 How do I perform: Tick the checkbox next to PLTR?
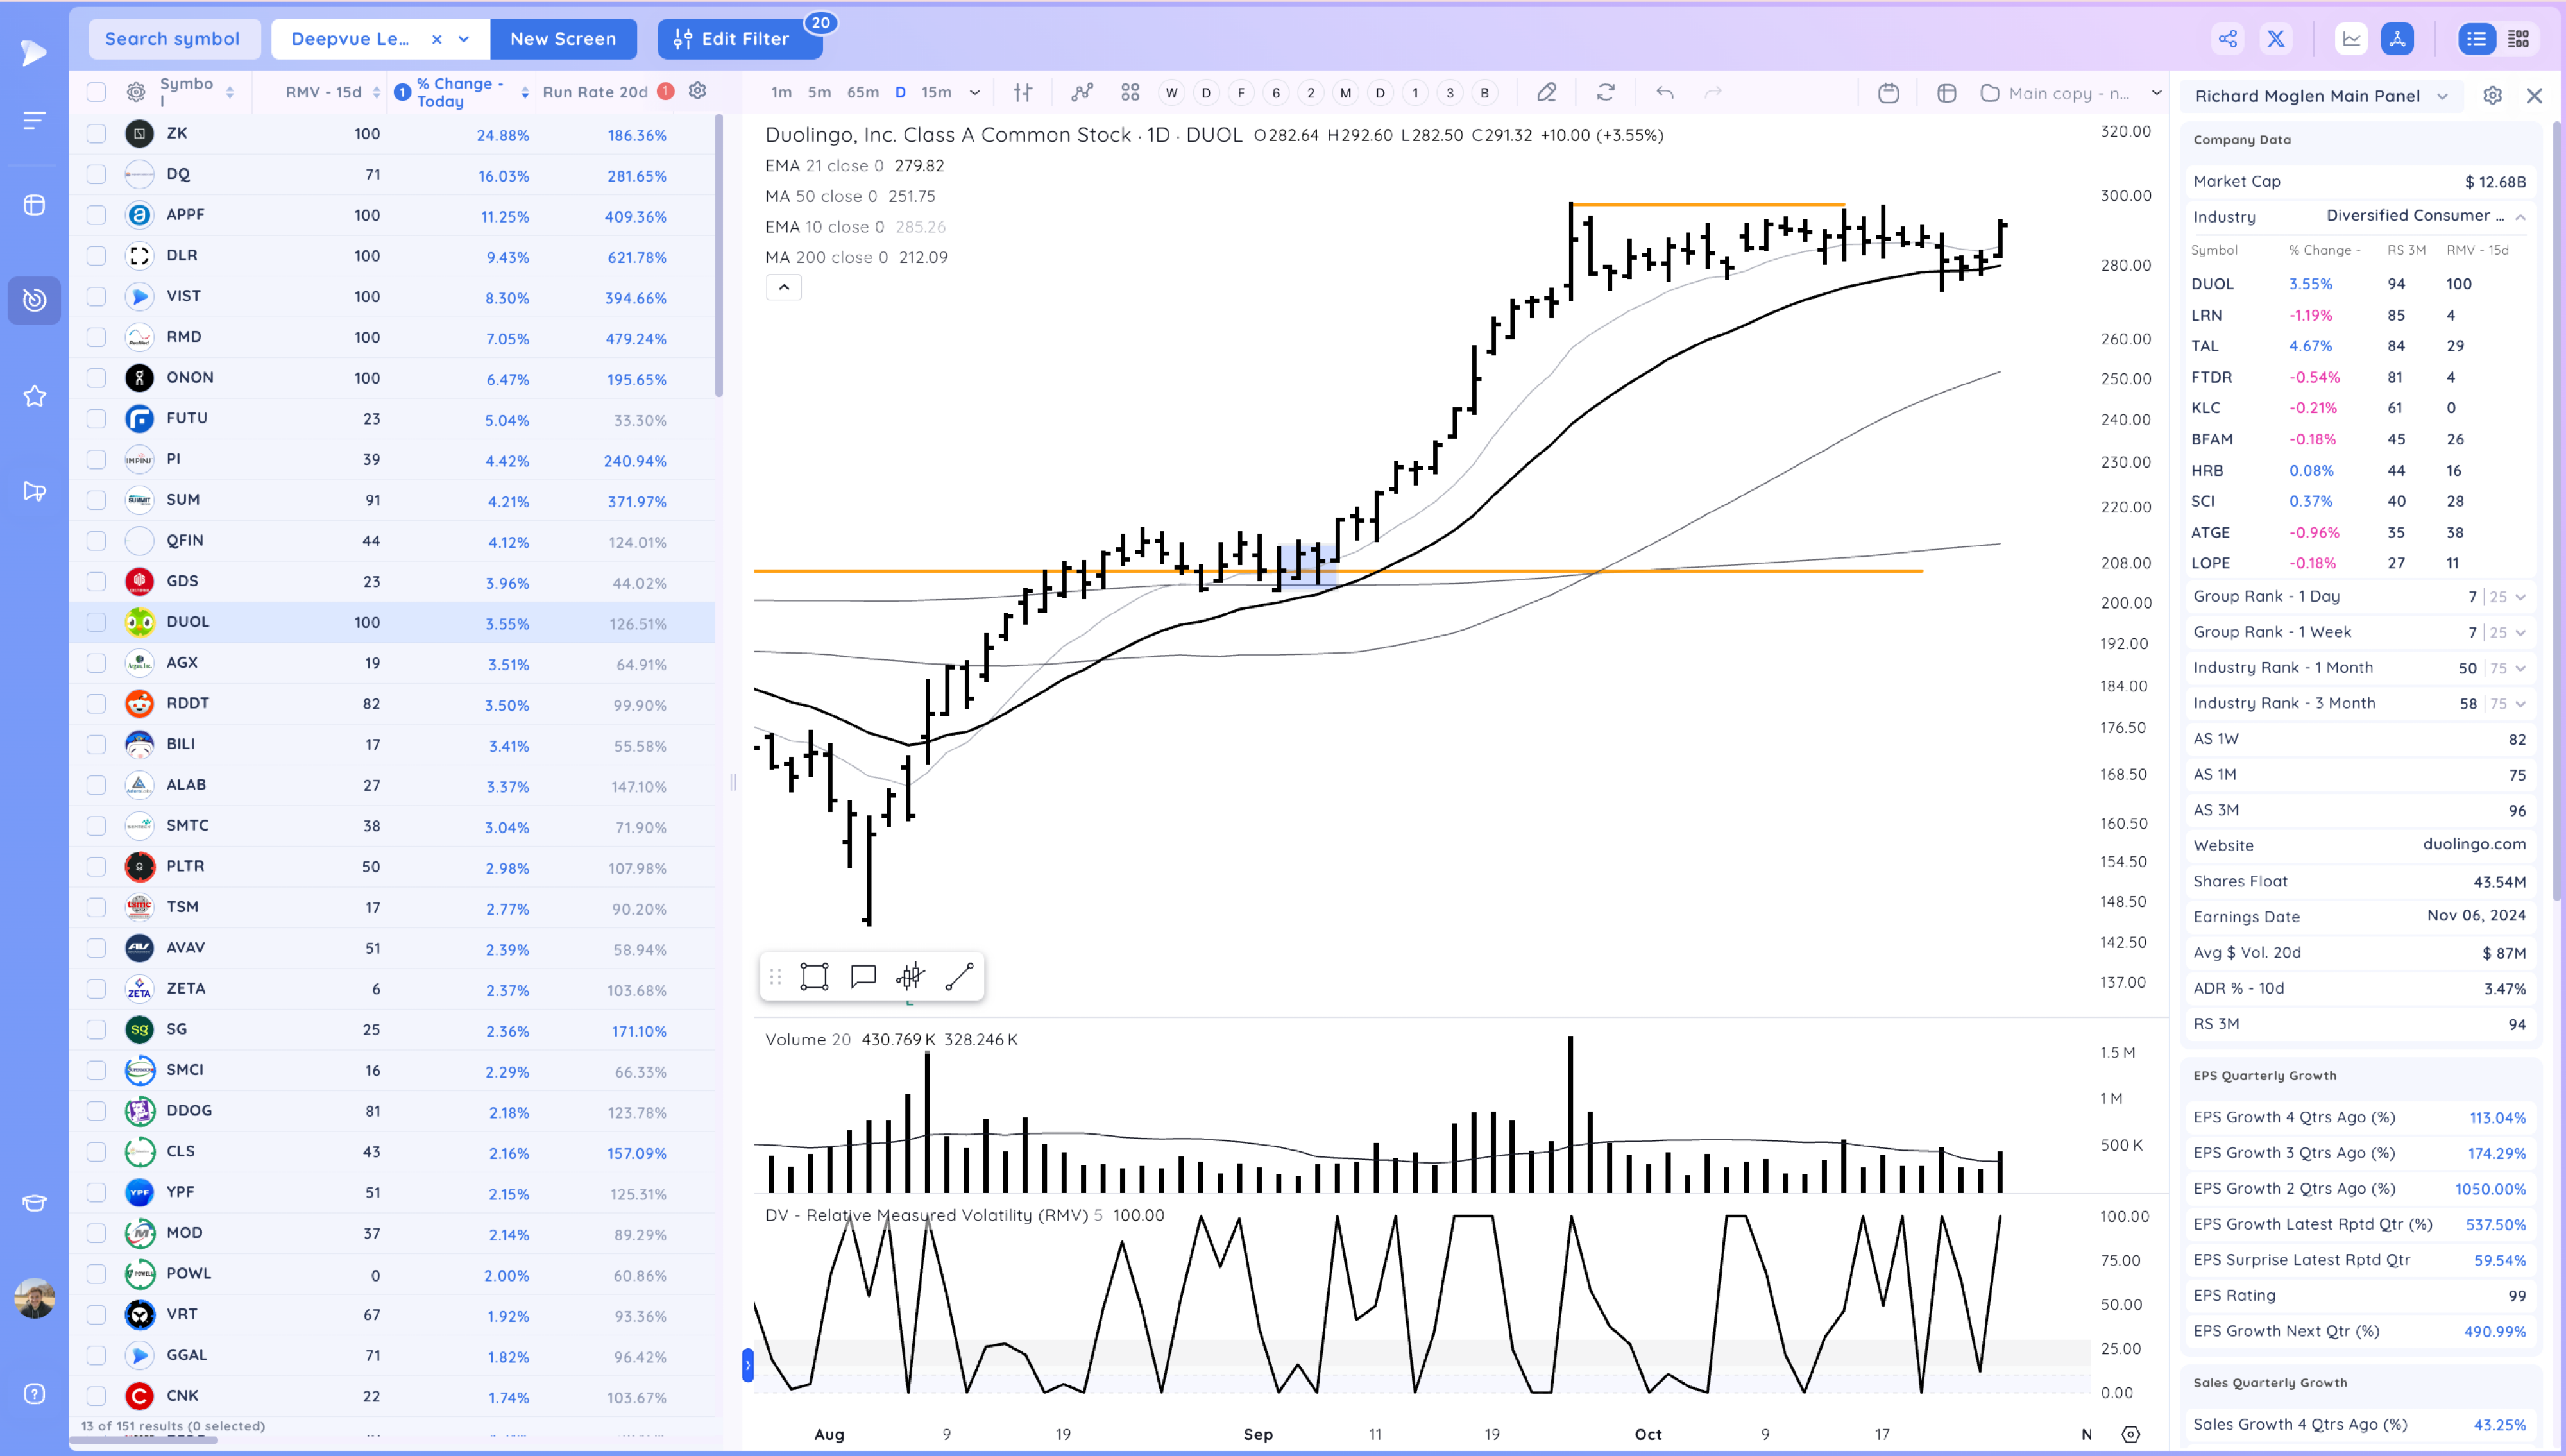[96, 866]
